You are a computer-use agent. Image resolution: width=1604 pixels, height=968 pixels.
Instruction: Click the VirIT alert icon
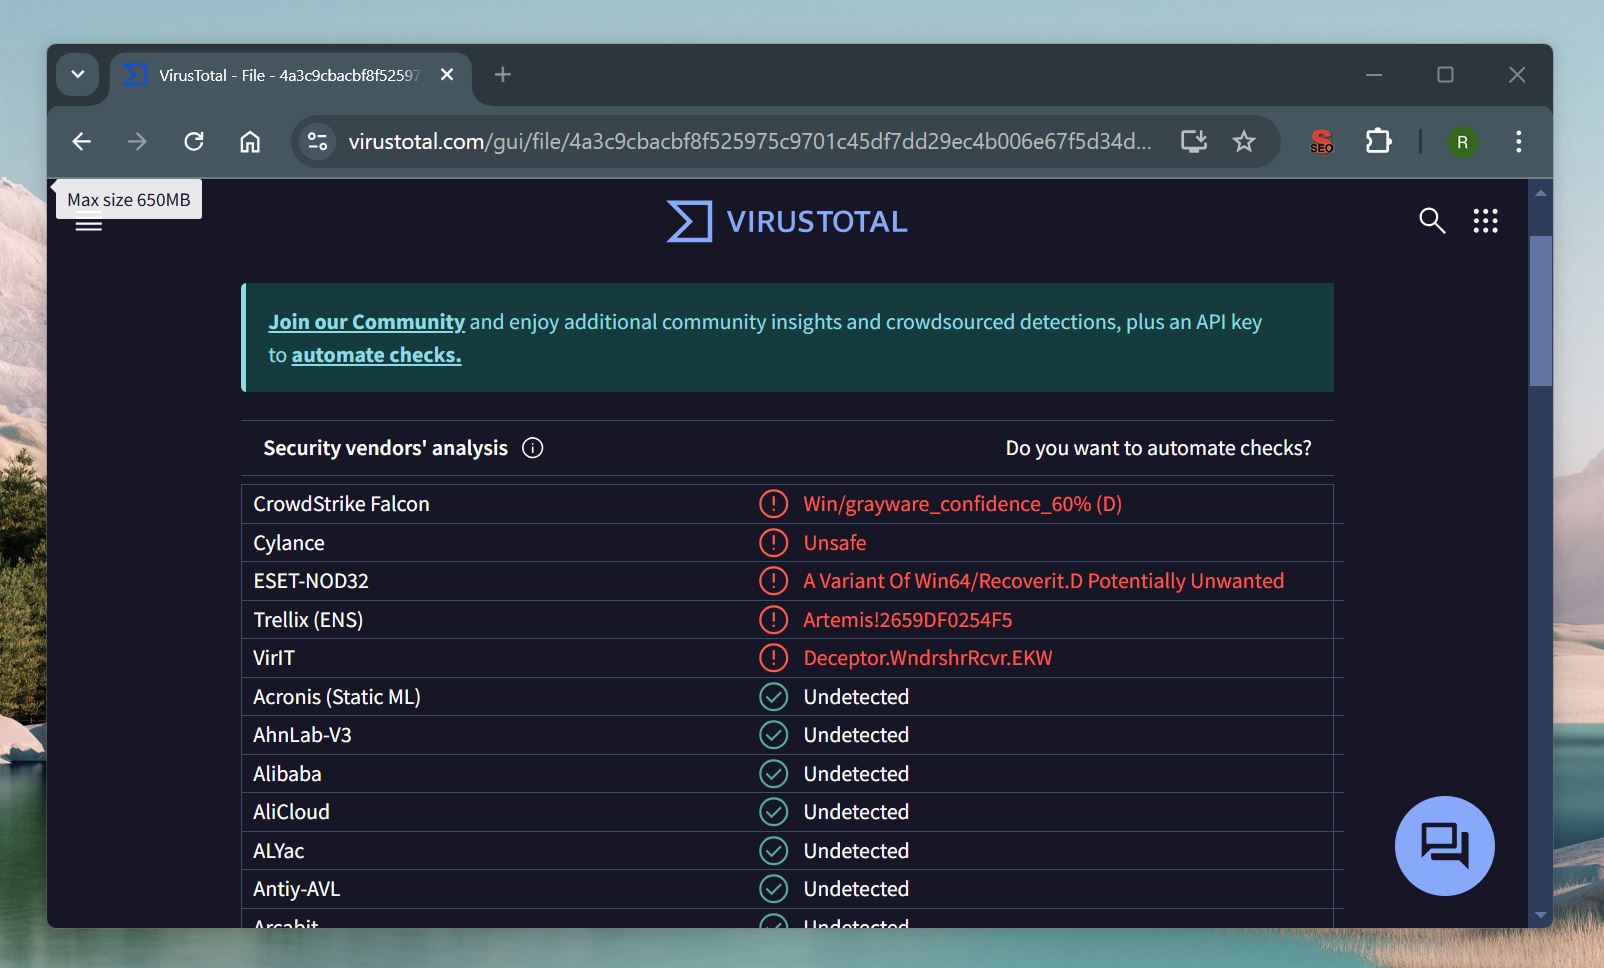773,658
